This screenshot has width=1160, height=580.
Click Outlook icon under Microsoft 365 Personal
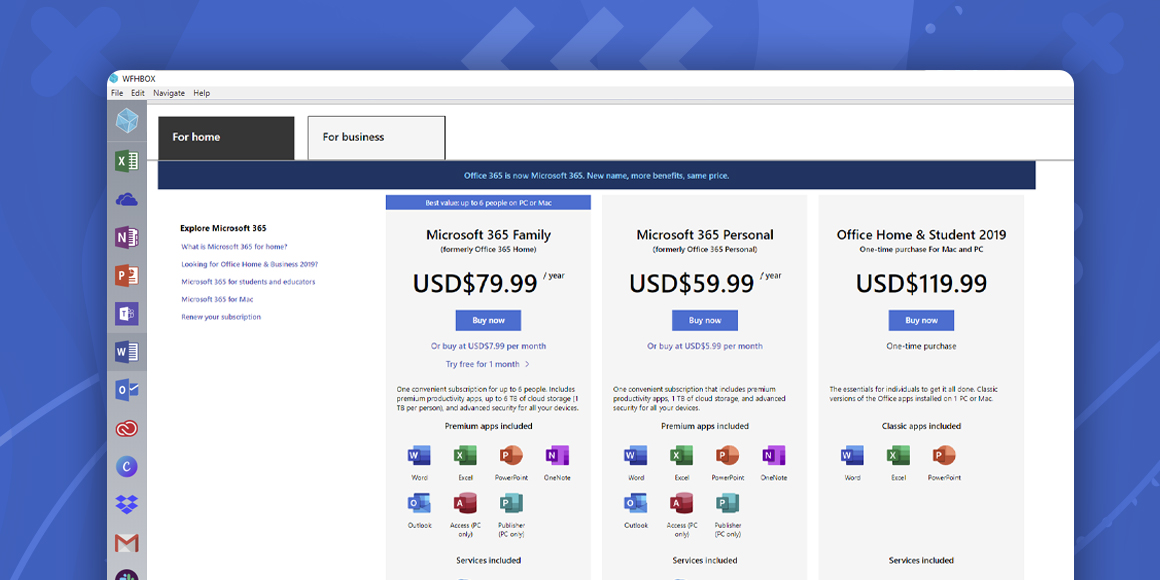click(x=635, y=504)
